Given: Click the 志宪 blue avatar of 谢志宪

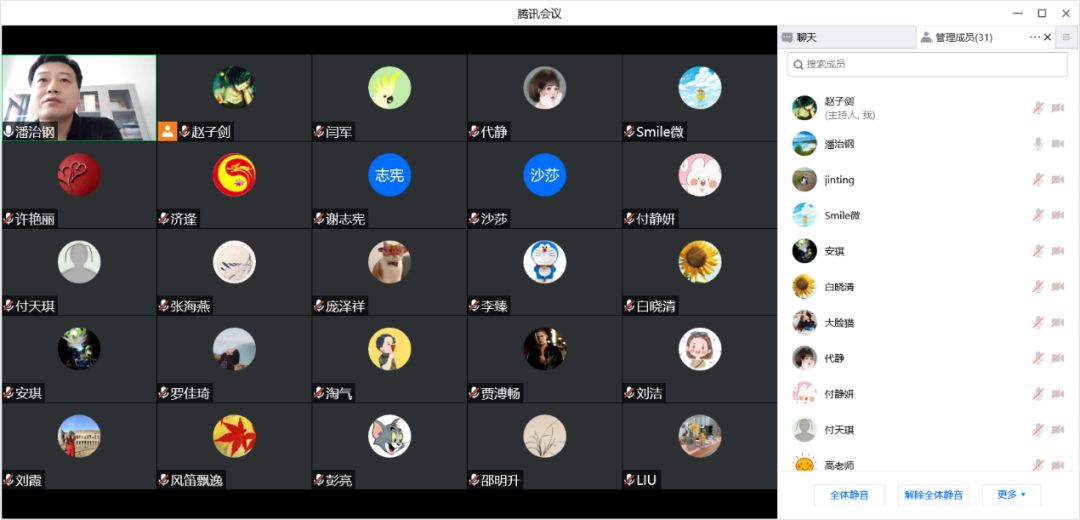Looking at the screenshot, I should 389,175.
